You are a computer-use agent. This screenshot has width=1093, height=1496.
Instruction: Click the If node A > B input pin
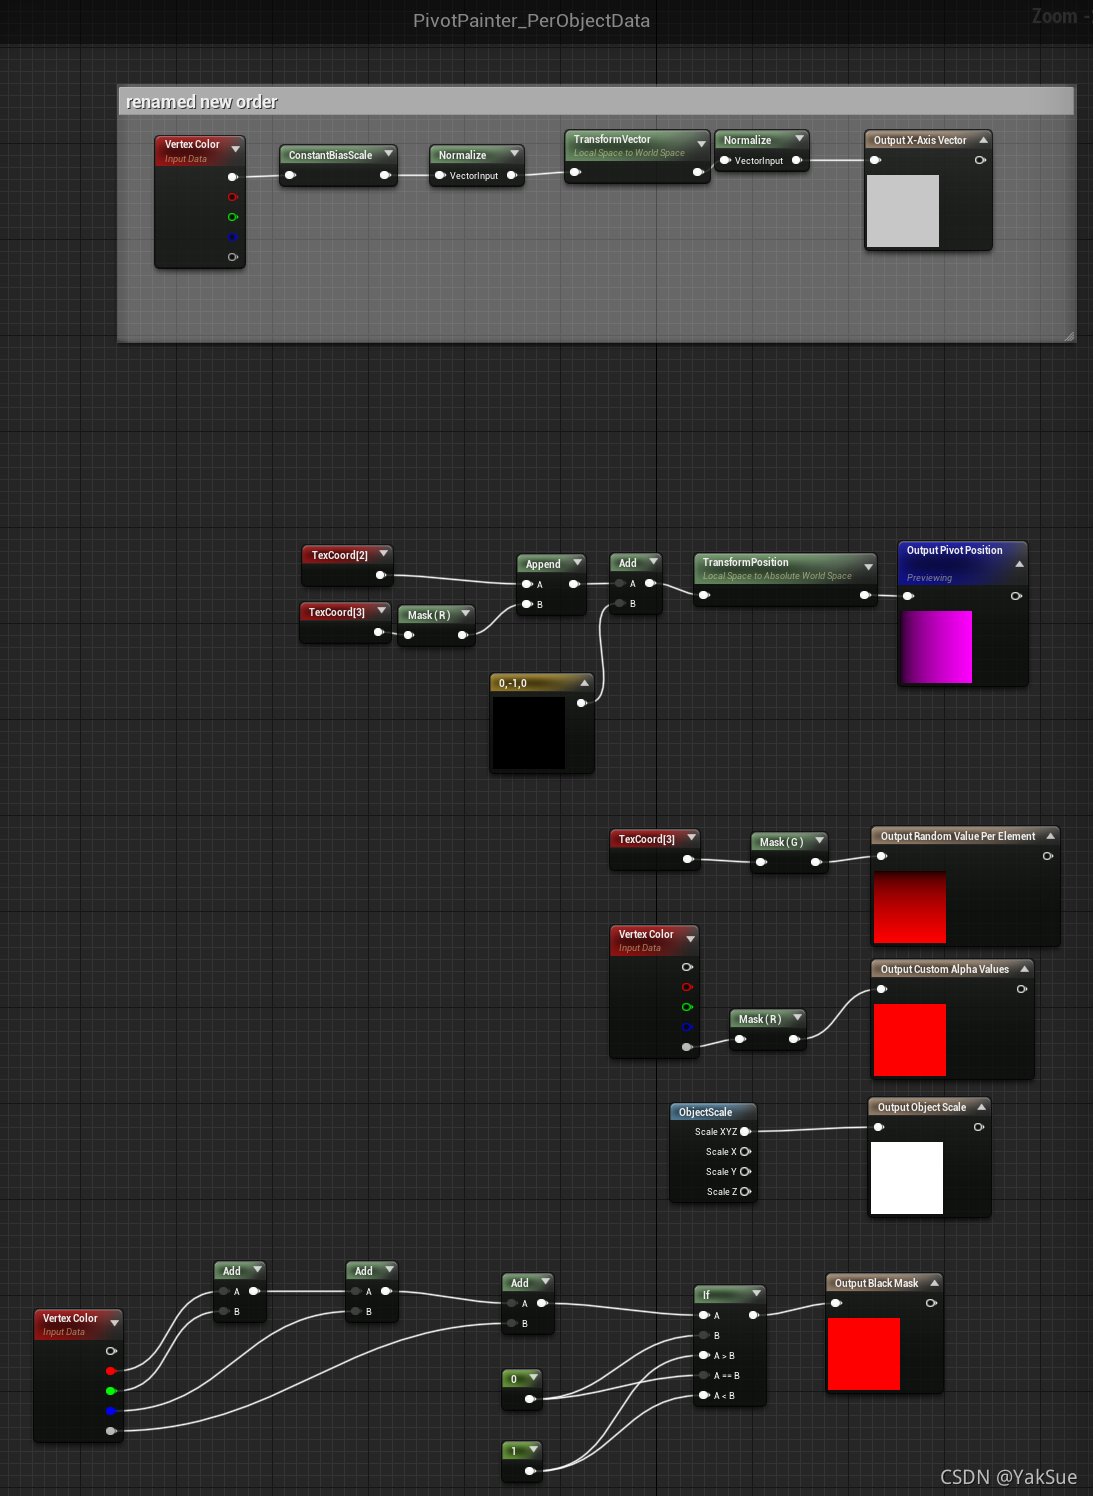coord(704,1355)
